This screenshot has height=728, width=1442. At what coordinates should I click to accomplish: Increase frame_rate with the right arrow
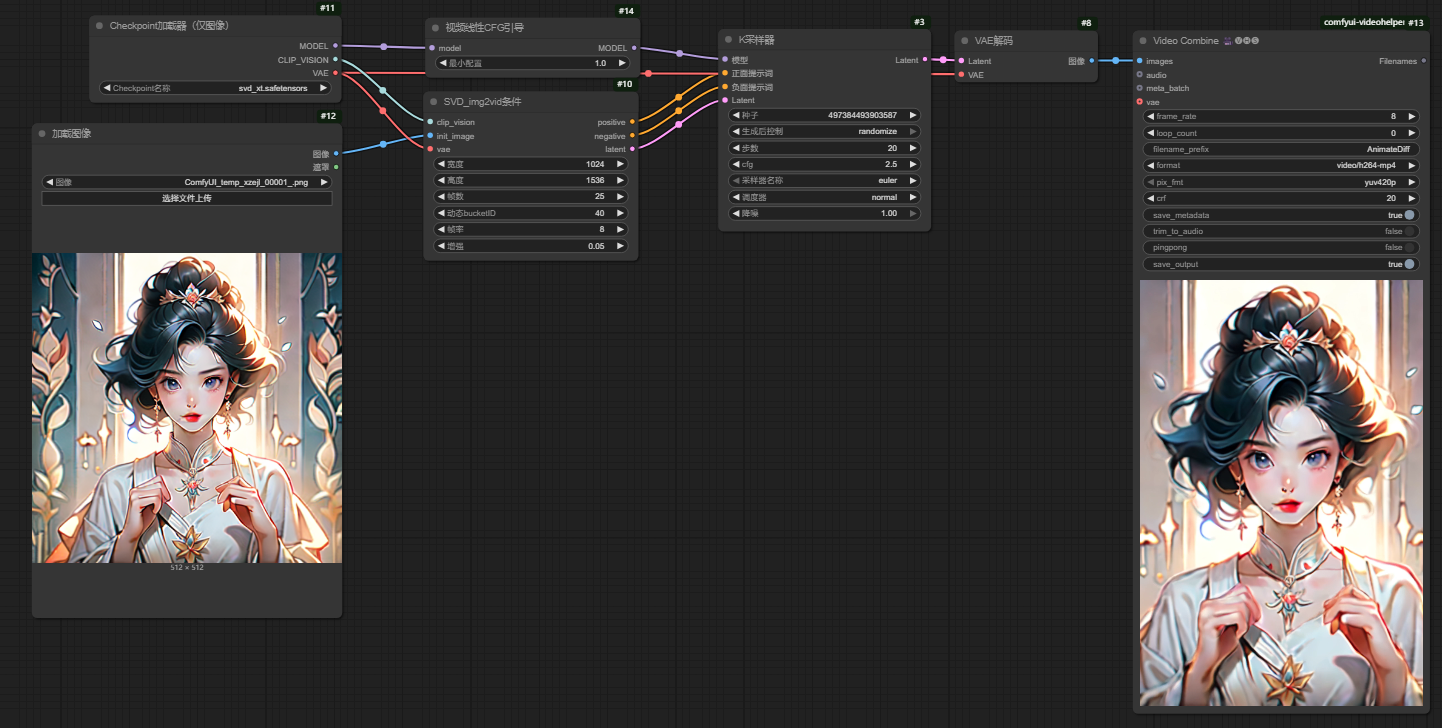coord(1411,116)
